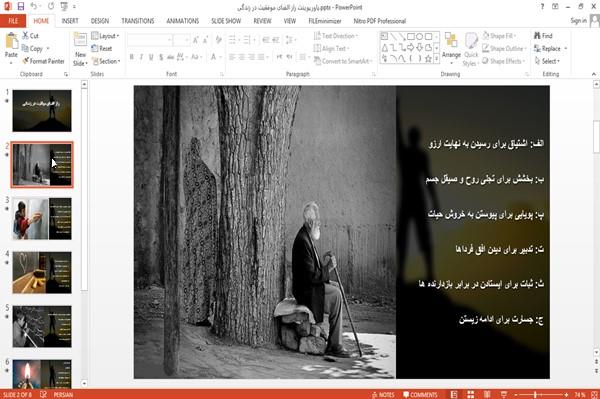
Task: Switch to the SLIDE SHOW tab
Action: click(x=226, y=21)
